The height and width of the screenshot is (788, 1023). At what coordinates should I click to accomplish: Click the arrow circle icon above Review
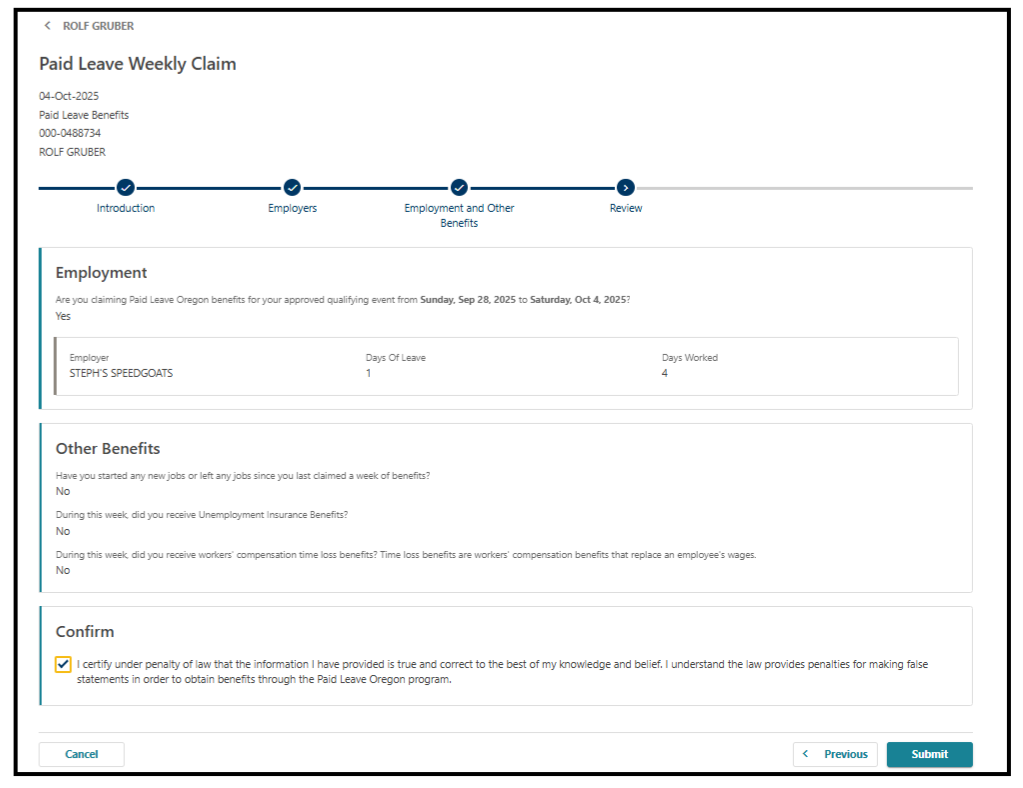point(625,187)
